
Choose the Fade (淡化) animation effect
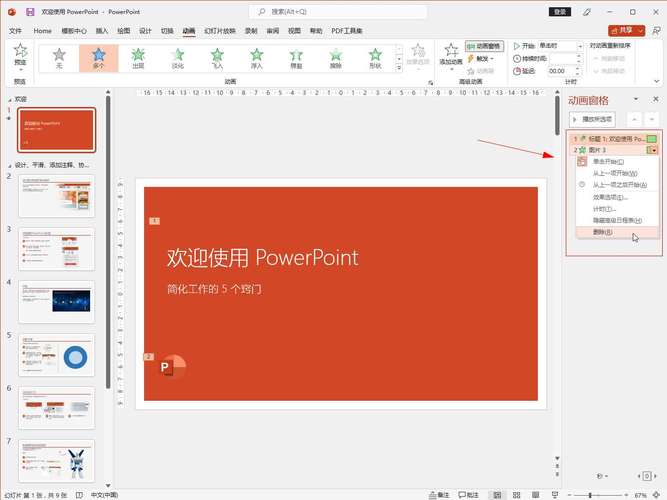click(x=177, y=58)
